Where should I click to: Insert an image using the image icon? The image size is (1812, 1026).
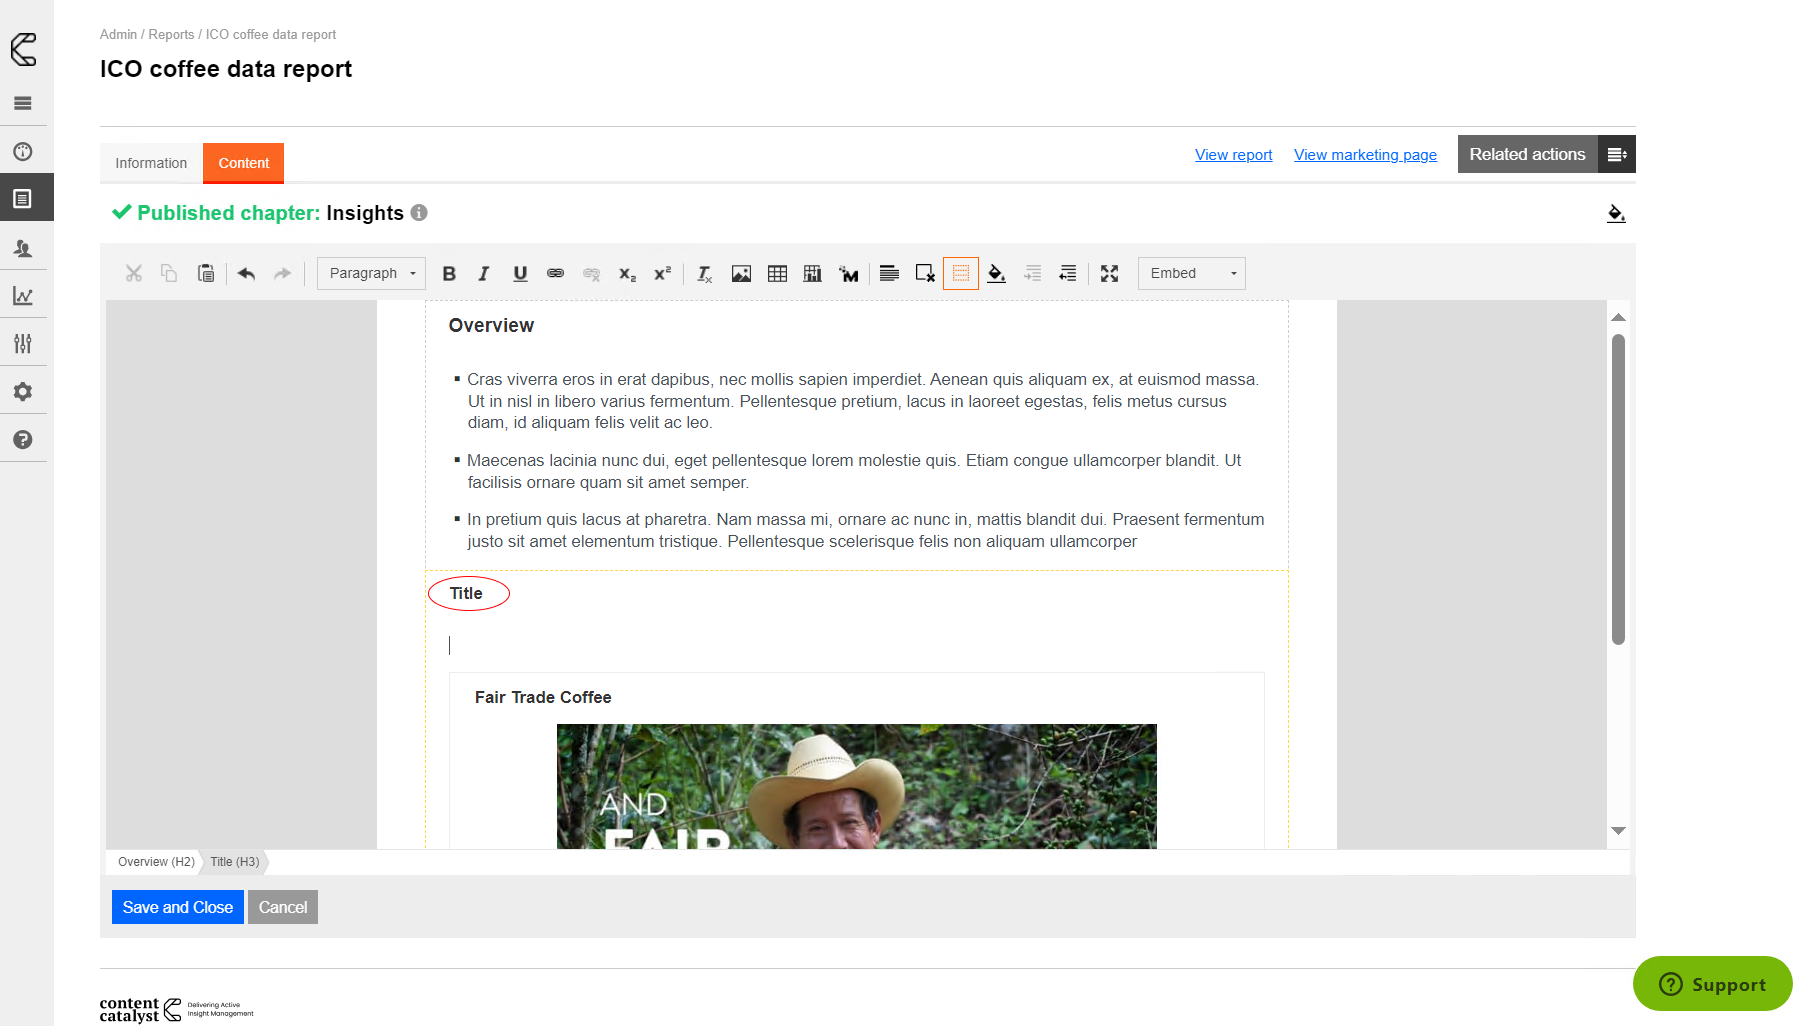click(x=741, y=274)
